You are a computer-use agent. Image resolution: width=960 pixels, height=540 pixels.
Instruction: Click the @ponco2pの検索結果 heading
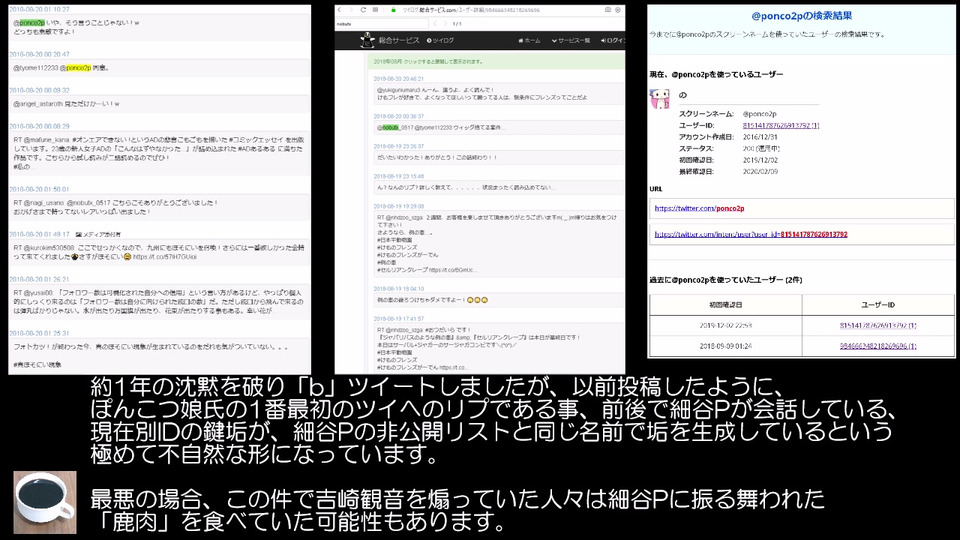coord(801,16)
